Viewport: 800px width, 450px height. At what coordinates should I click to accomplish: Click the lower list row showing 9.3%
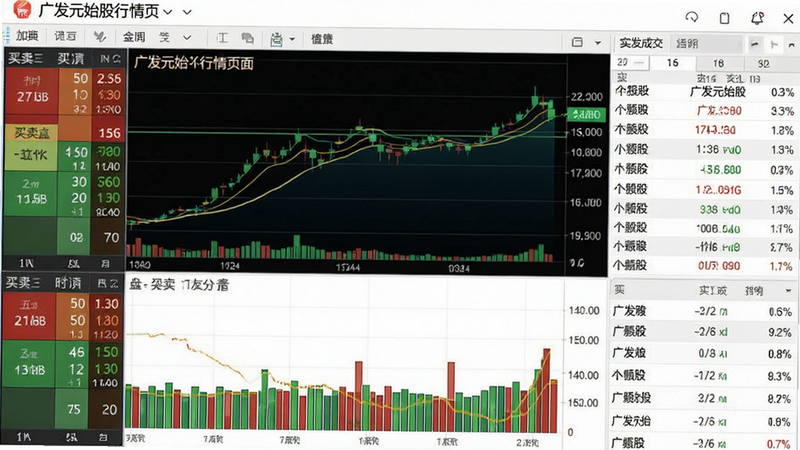[704, 376]
